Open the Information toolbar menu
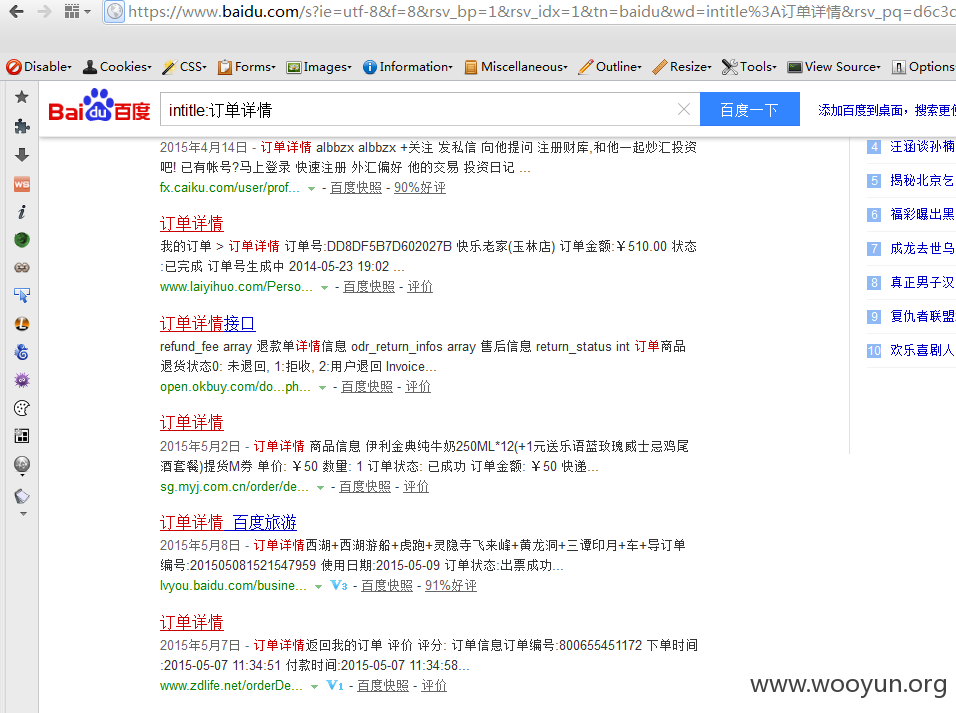This screenshot has height=713, width=956. [408, 66]
